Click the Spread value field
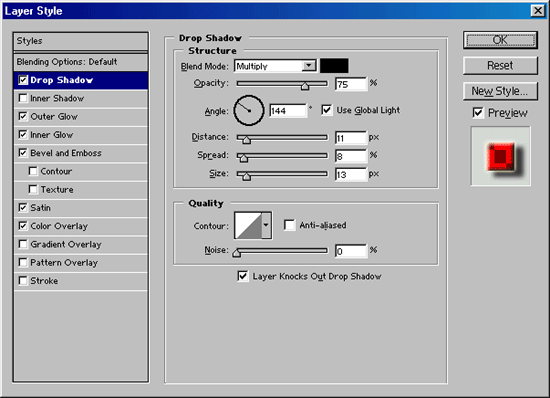550x398 pixels. (x=351, y=156)
